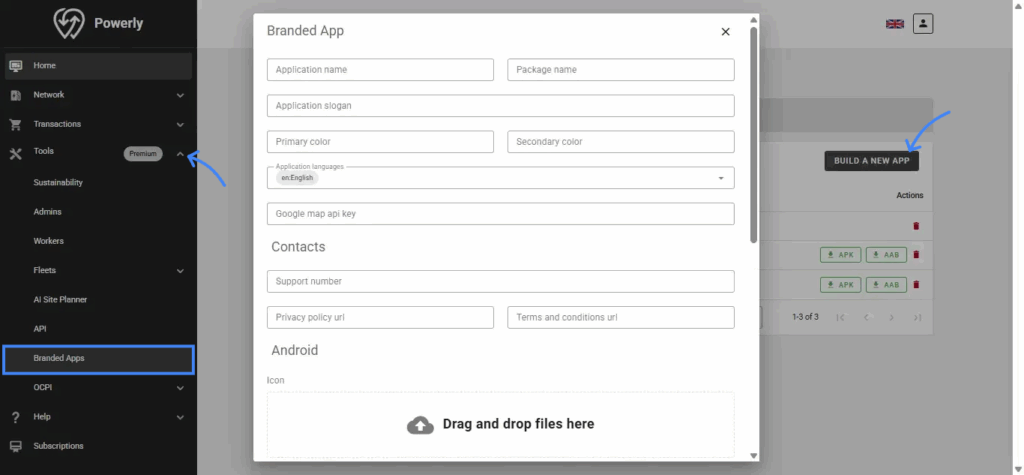Click the red delete trash icon
This screenshot has height=475, width=1024.
coord(916,226)
